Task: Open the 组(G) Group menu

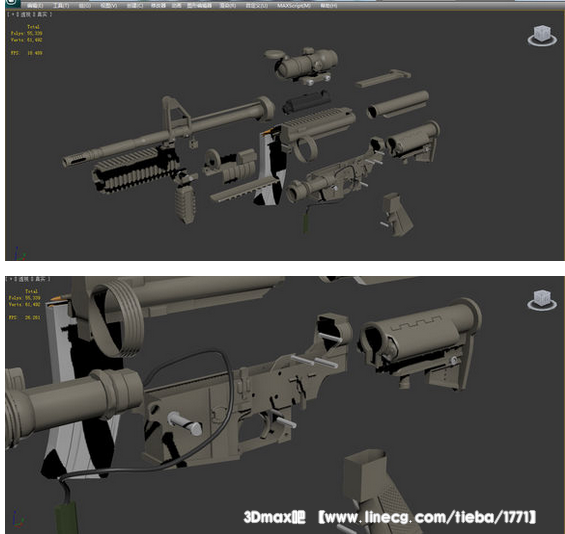Action: pyautogui.click(x=85, y=5)
